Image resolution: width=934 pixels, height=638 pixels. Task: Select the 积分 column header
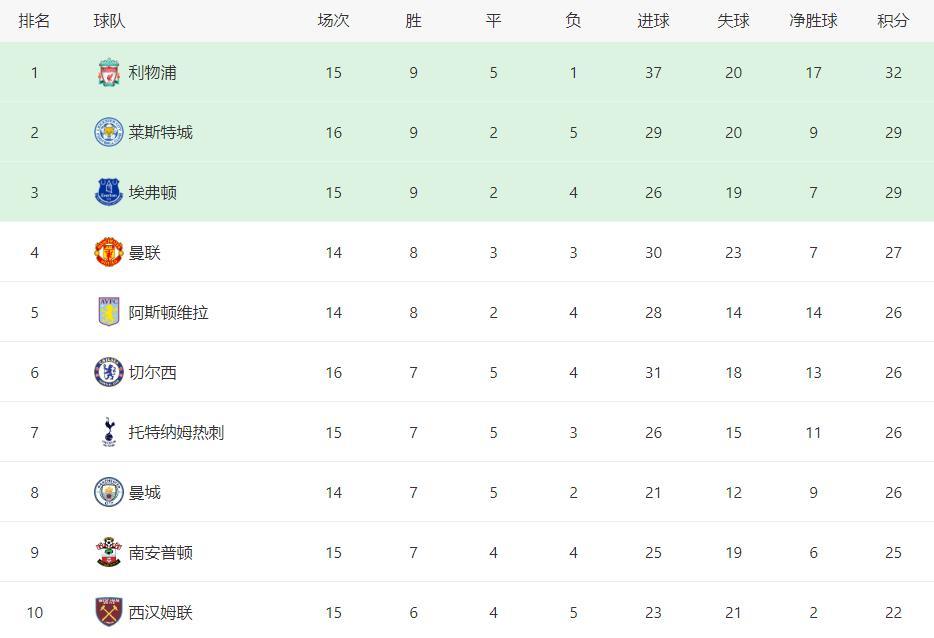coord(893,21)
